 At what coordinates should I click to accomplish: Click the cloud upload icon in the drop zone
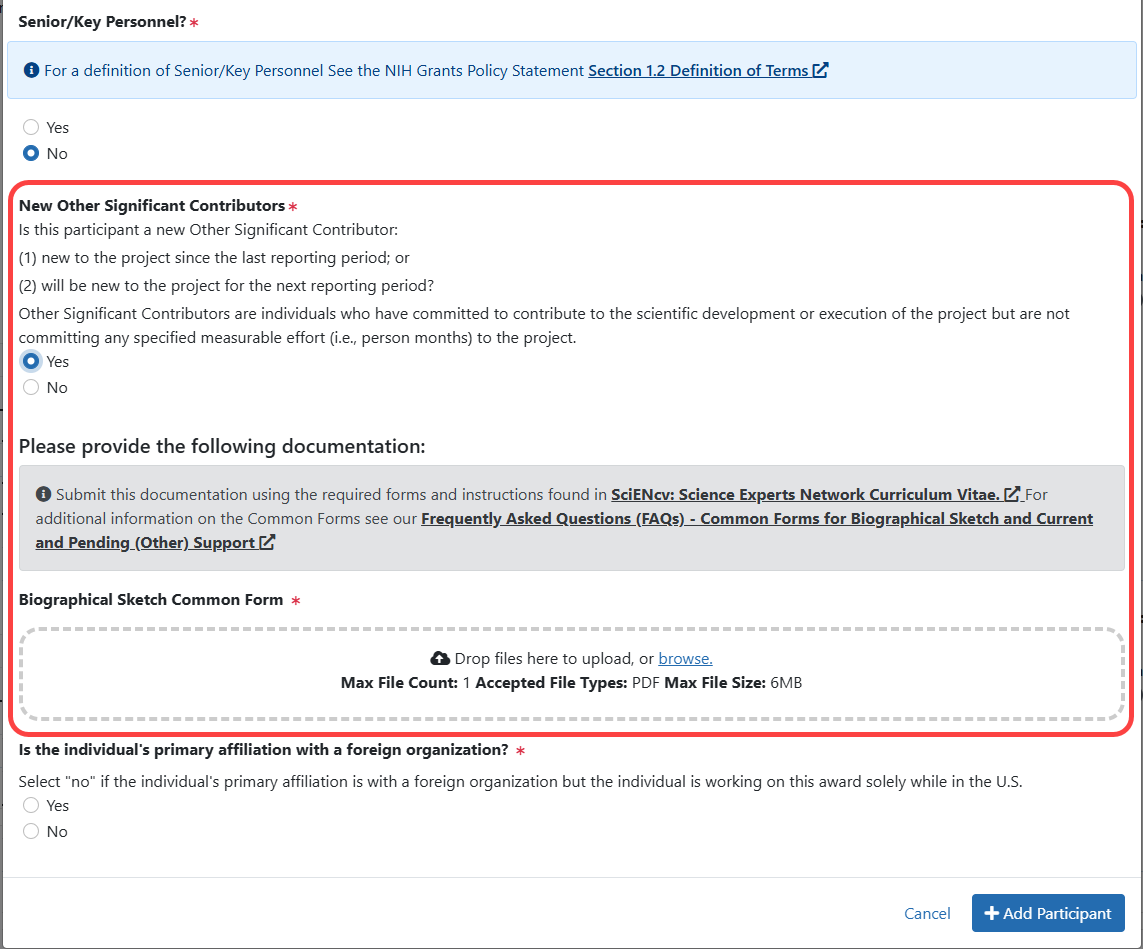(x=441, y=658)
